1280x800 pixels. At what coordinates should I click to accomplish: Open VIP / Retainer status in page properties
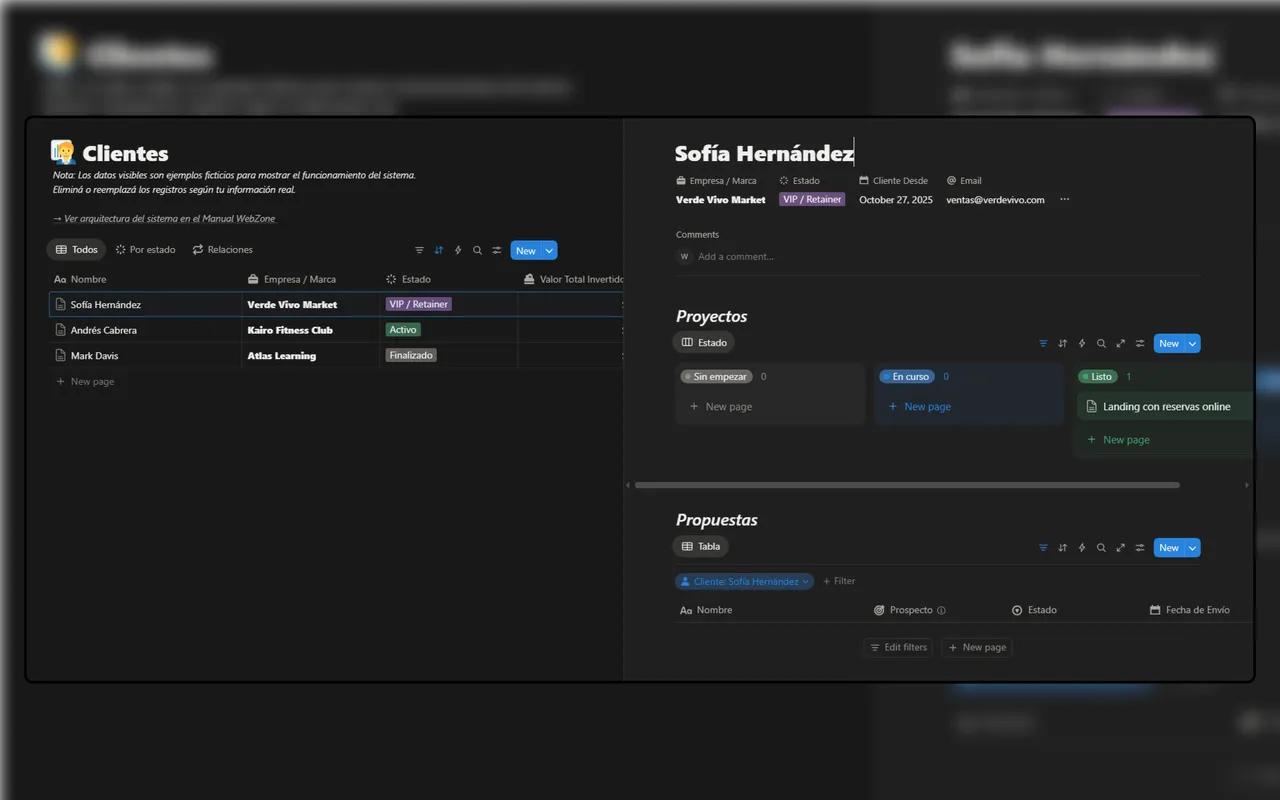point(811,199)
